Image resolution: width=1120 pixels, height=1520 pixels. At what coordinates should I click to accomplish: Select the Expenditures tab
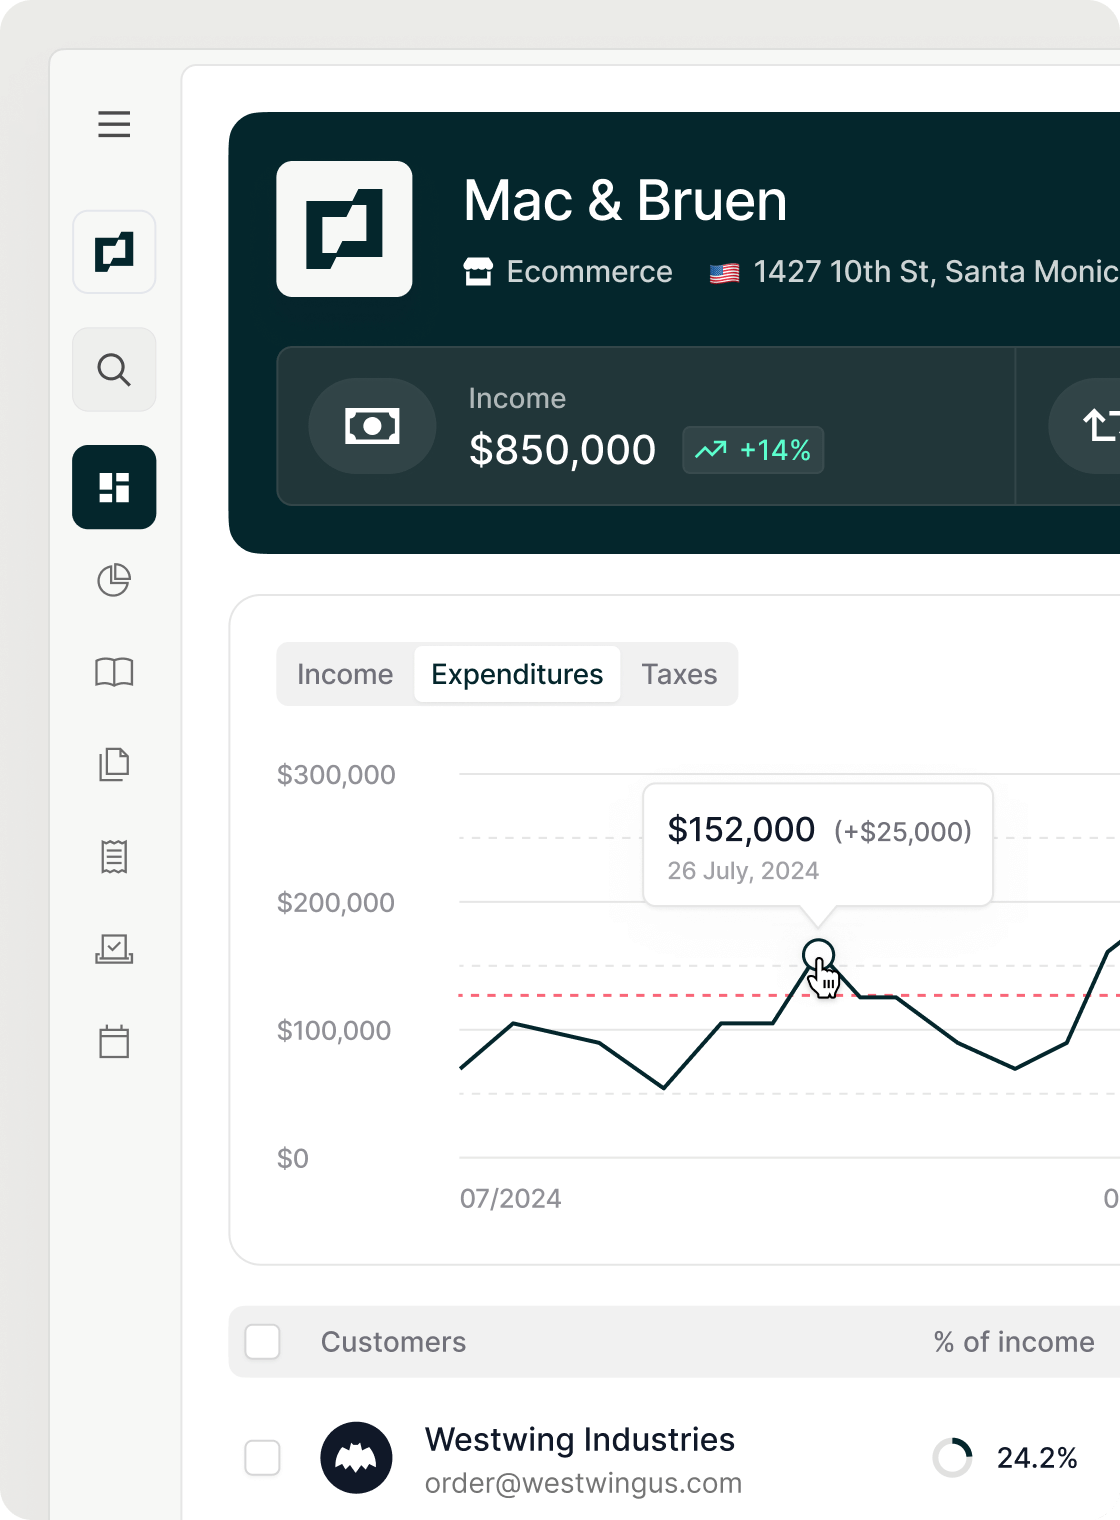tap(517, 674)
